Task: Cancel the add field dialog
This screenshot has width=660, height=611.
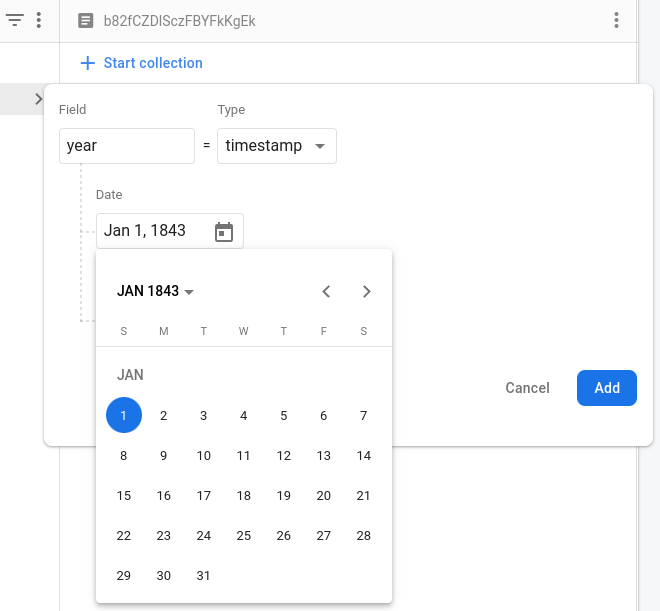Action: pos(527,388)
